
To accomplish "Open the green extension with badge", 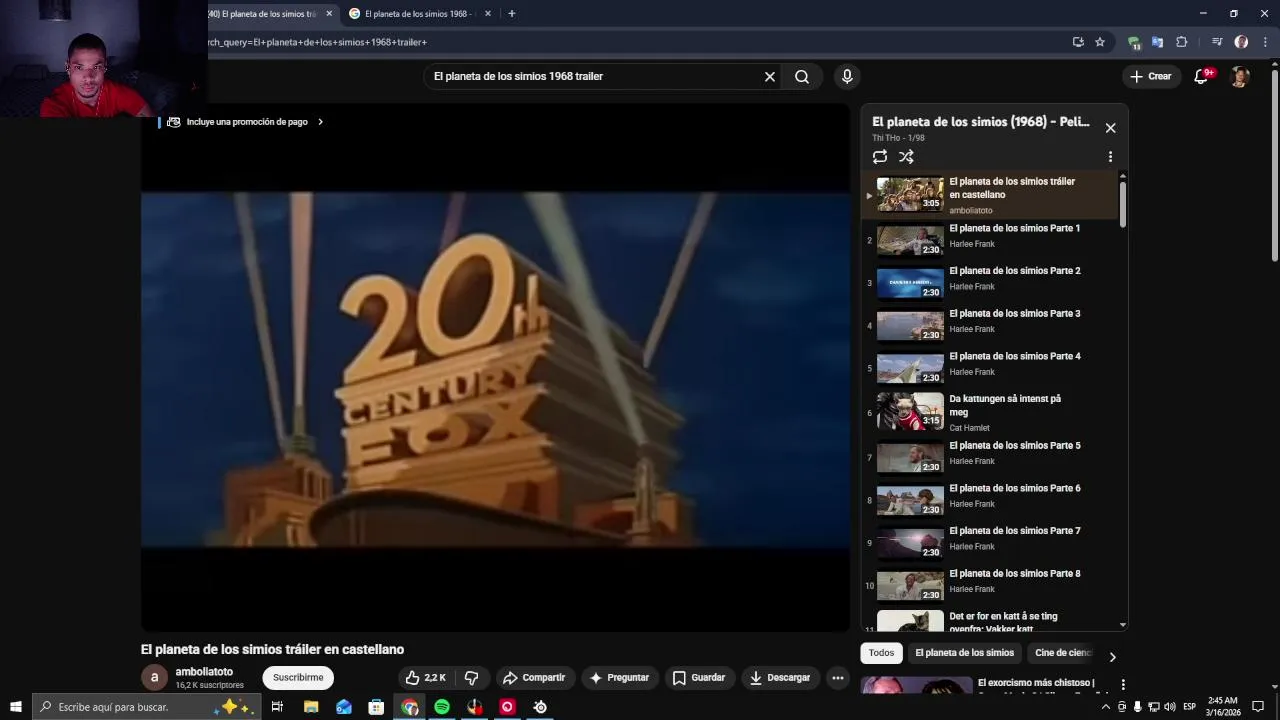I will 1134,42.
